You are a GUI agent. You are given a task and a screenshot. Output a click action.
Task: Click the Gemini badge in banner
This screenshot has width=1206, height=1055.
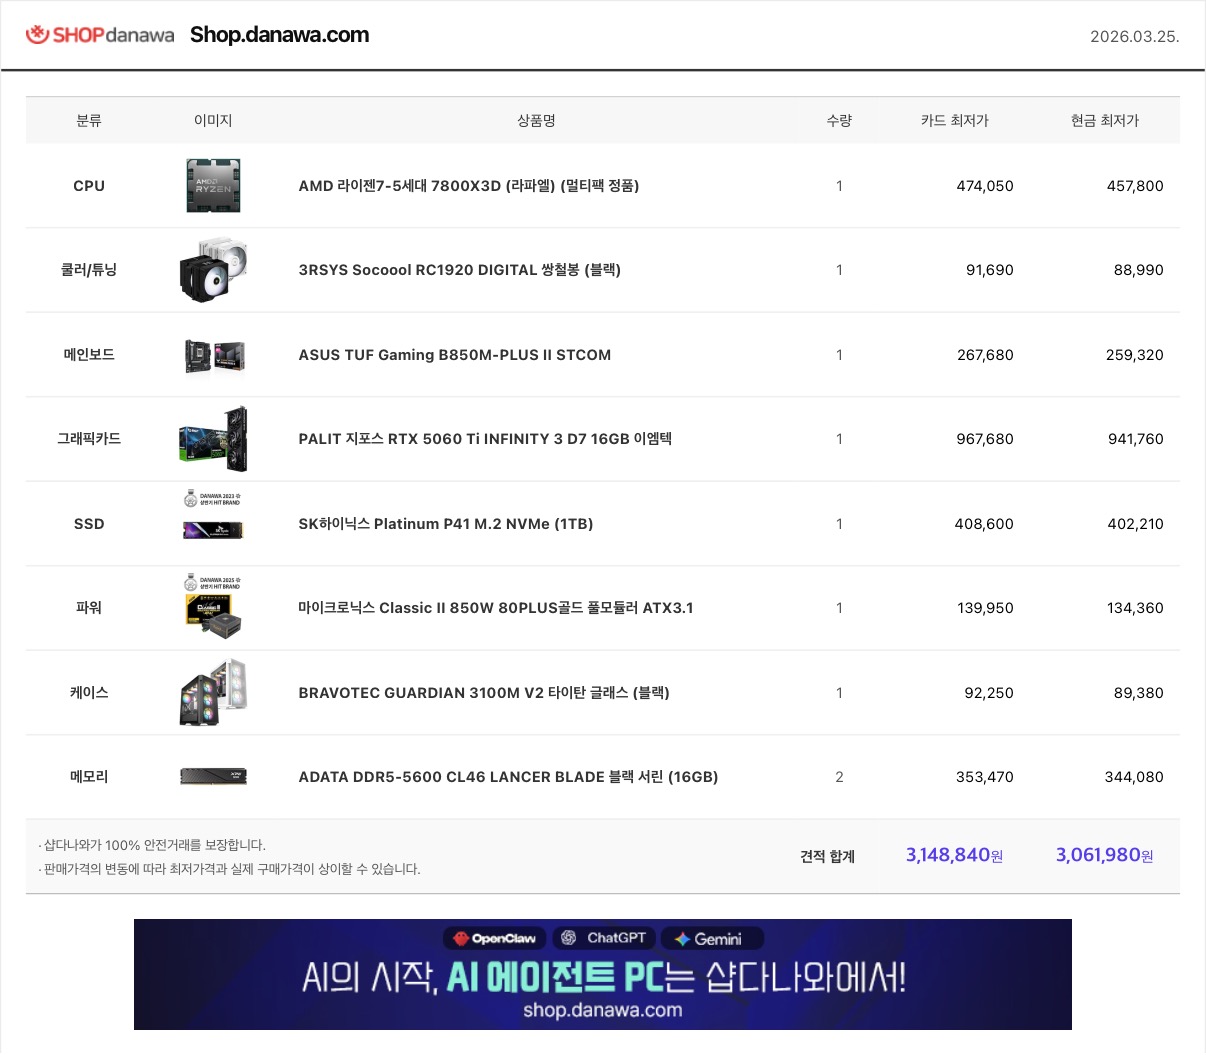click(712, 938)
